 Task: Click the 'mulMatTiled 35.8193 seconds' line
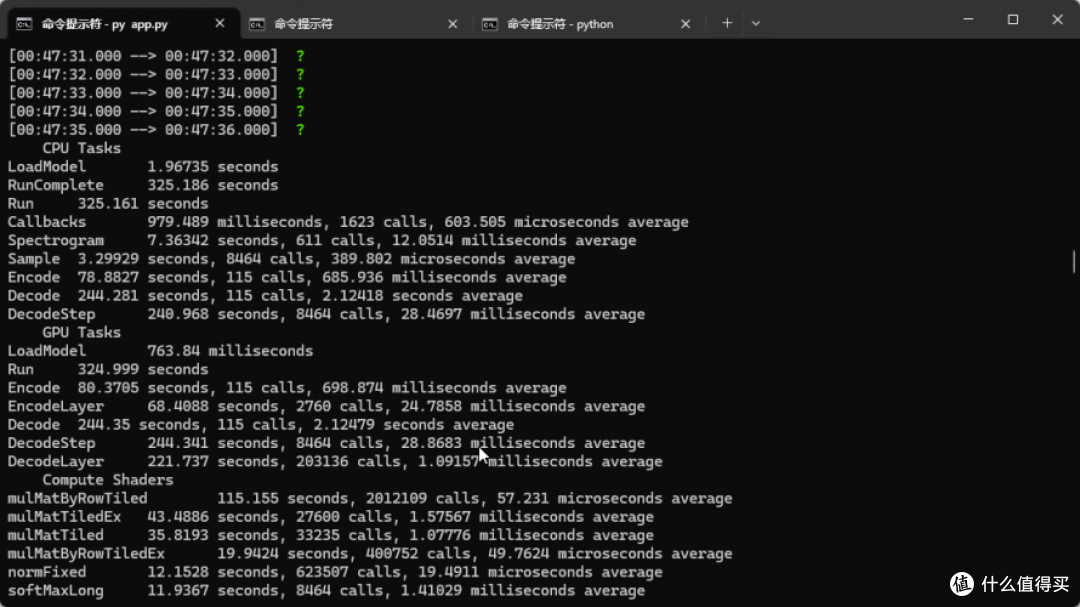[x=331, y=535]
